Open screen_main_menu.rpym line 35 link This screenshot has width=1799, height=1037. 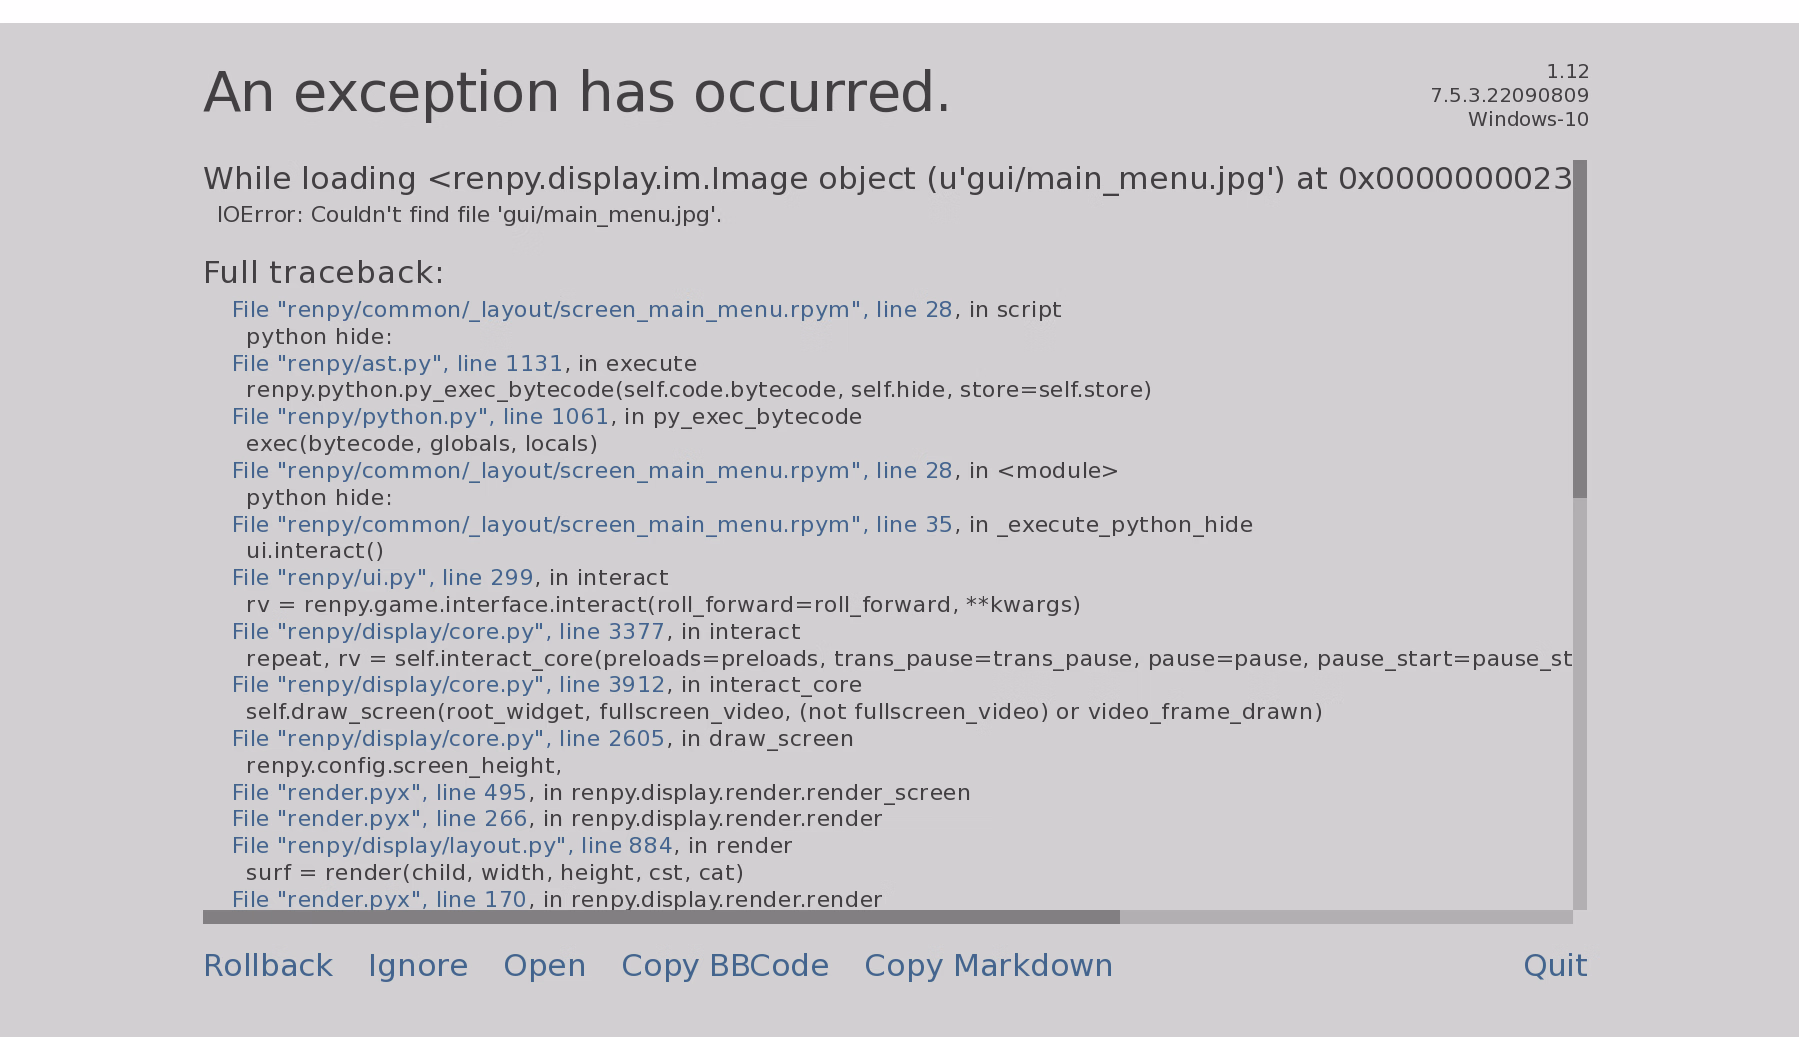click(x=592, y=525)
